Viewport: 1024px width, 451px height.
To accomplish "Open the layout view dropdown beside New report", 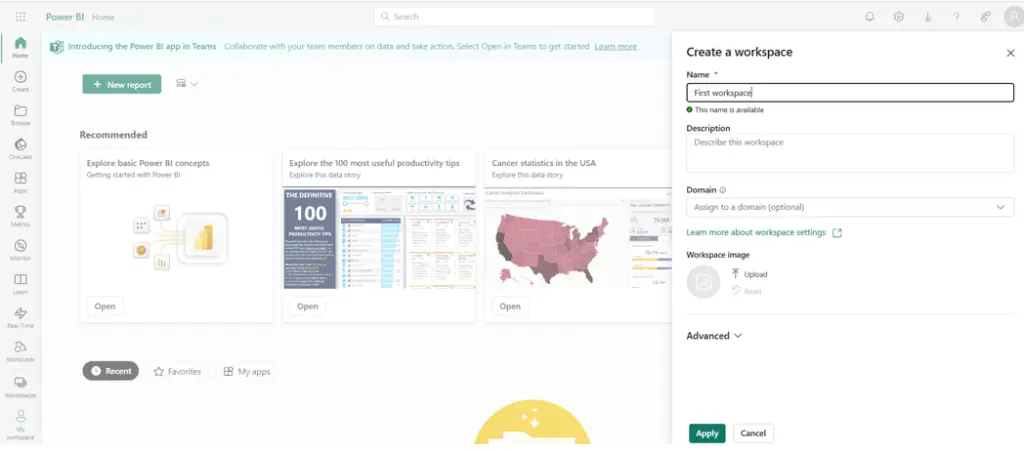I will coord(187,84).
